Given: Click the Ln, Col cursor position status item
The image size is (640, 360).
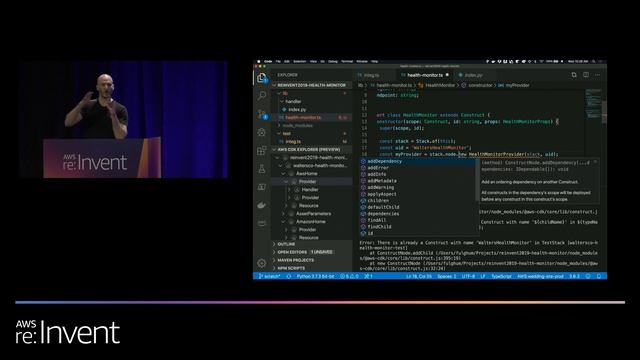Looking at the screenshot, I should click(x=419, y=276).
